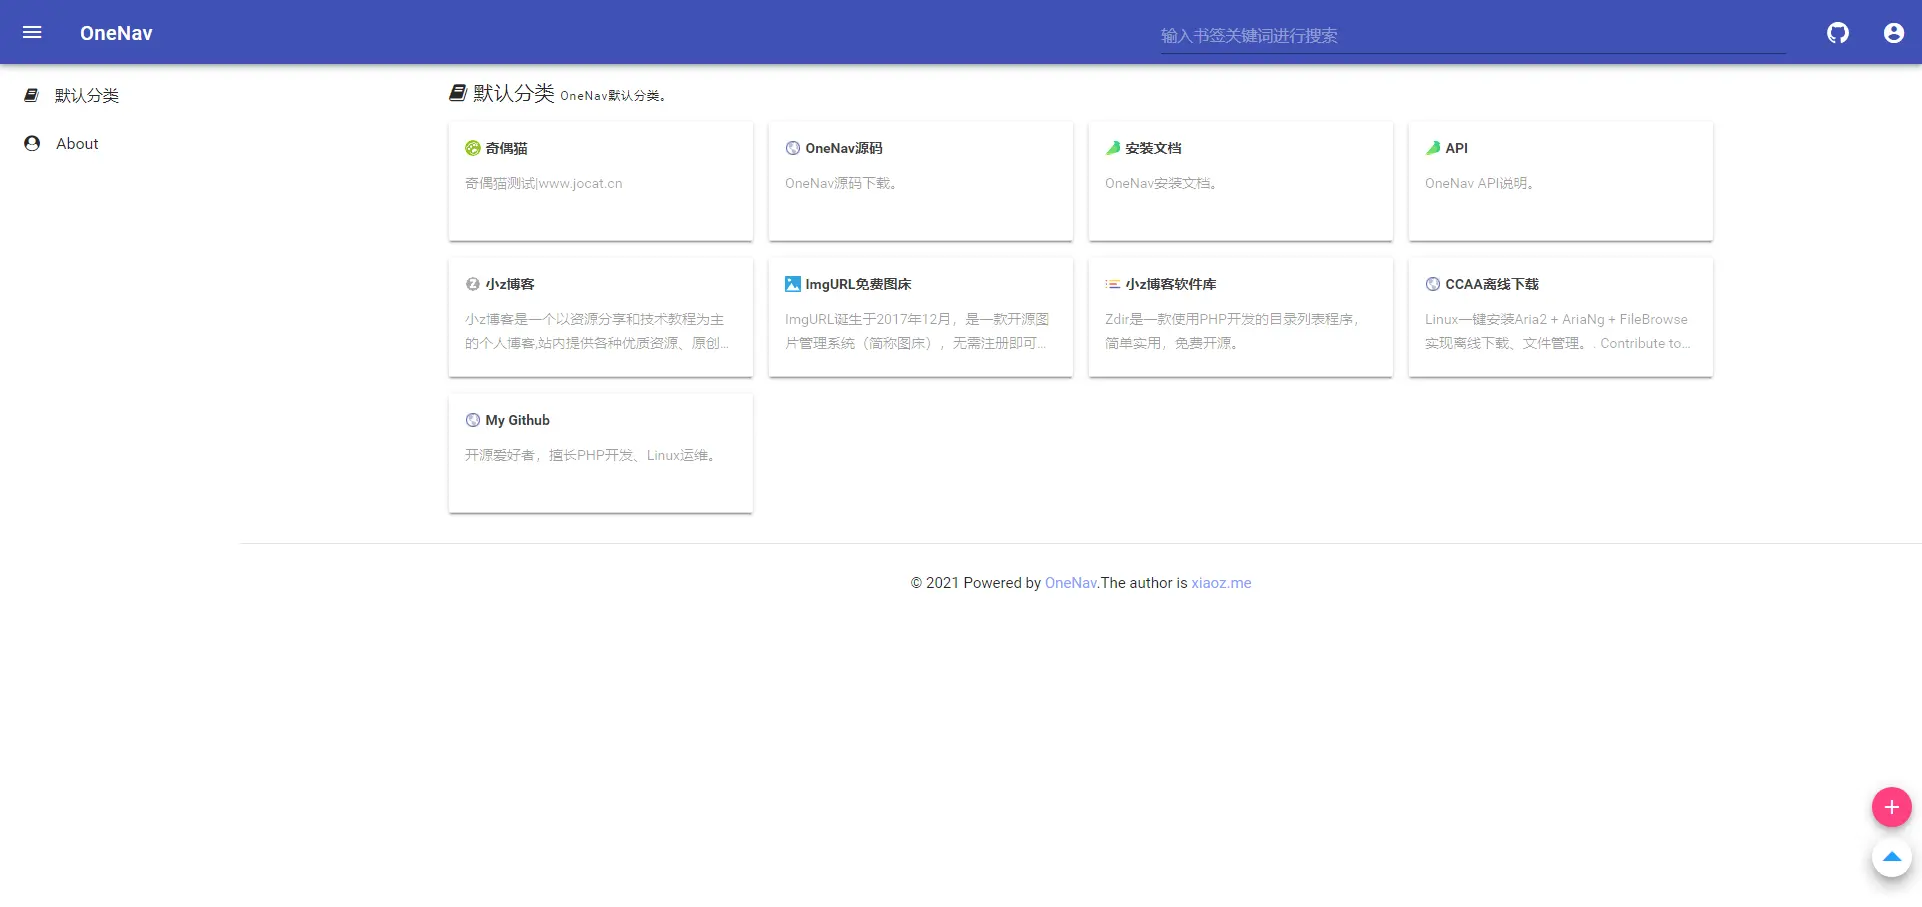The width and height of the screenshot is (1922, 907).
Task: Click the leaf icon beside API
Action: (x=1433, y=148)
